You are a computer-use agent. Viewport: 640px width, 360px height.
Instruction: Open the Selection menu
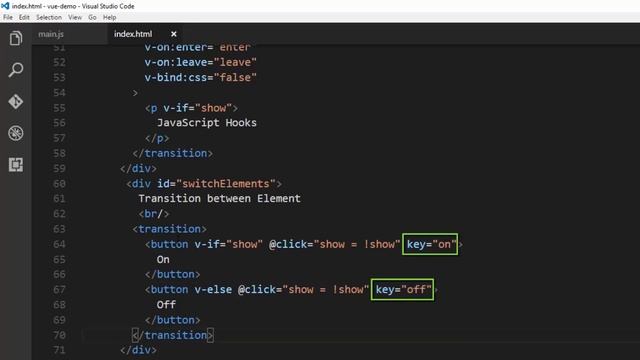click(x=49, y=17)
